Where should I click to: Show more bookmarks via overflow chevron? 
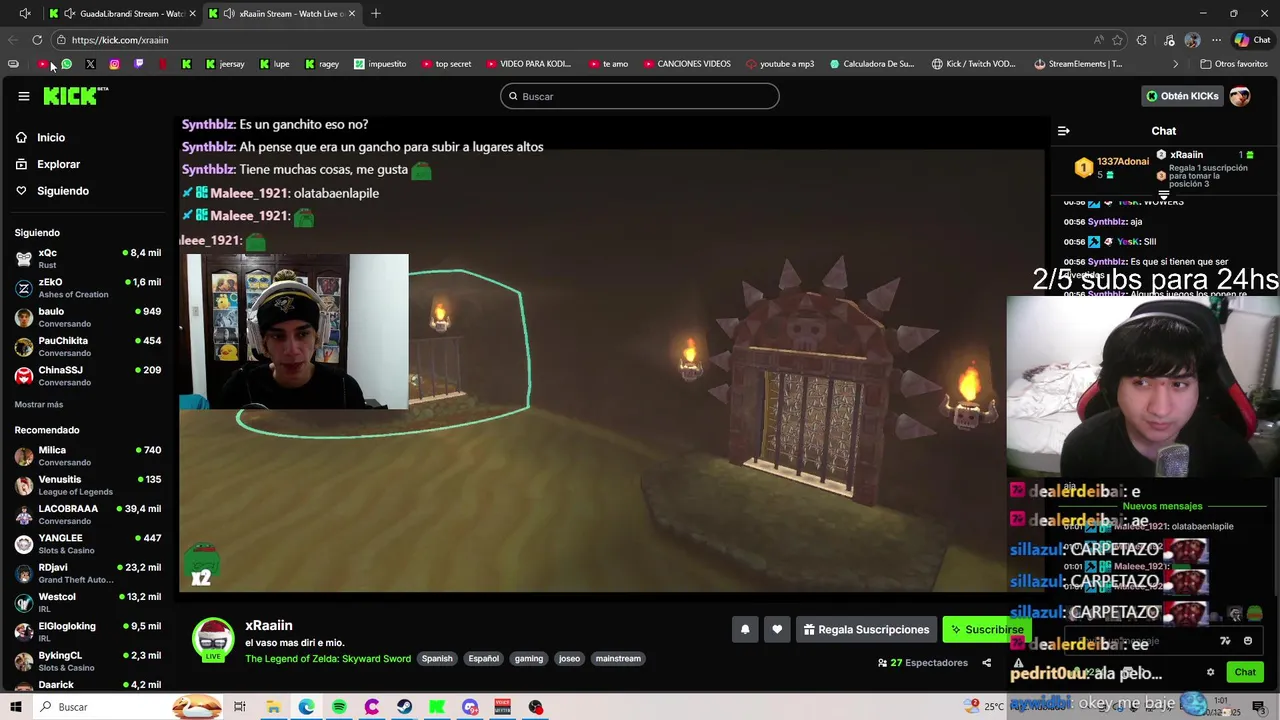point(1175,64)
